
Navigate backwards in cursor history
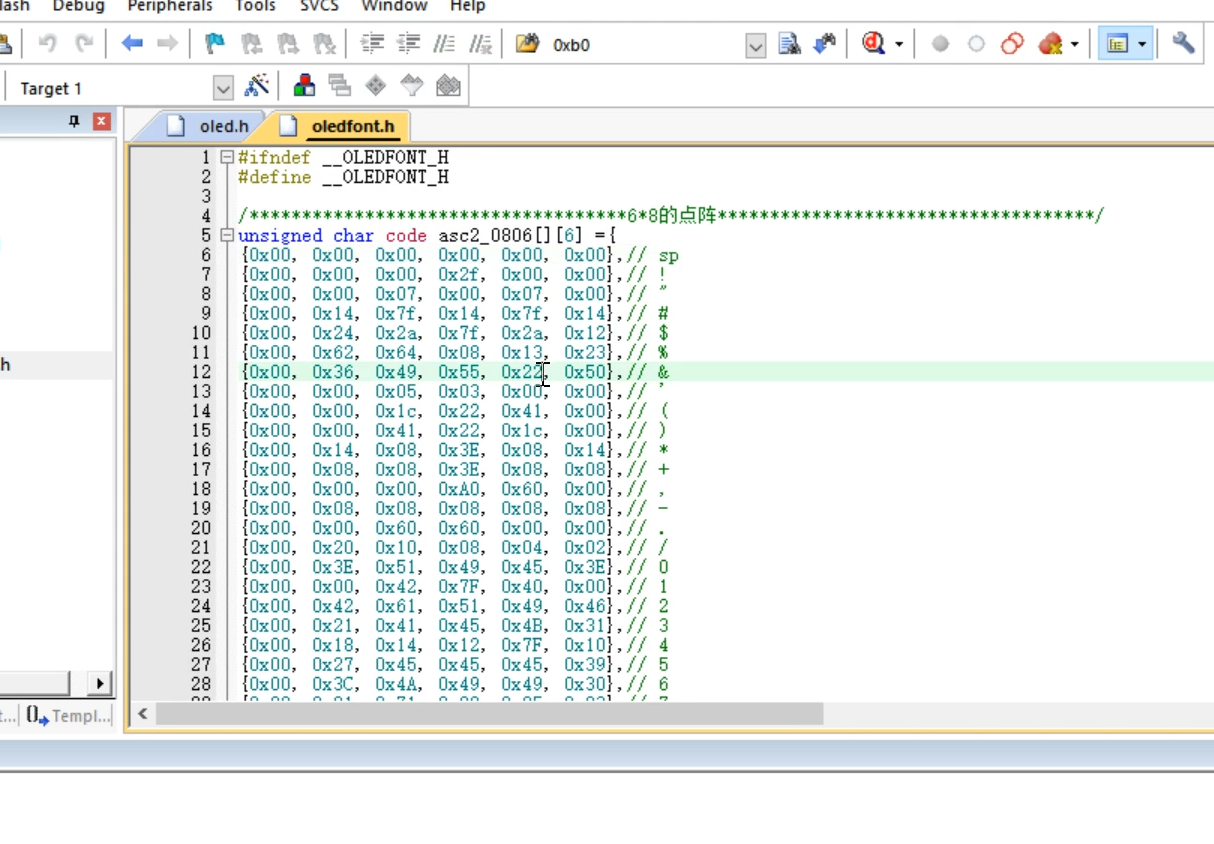132,44
